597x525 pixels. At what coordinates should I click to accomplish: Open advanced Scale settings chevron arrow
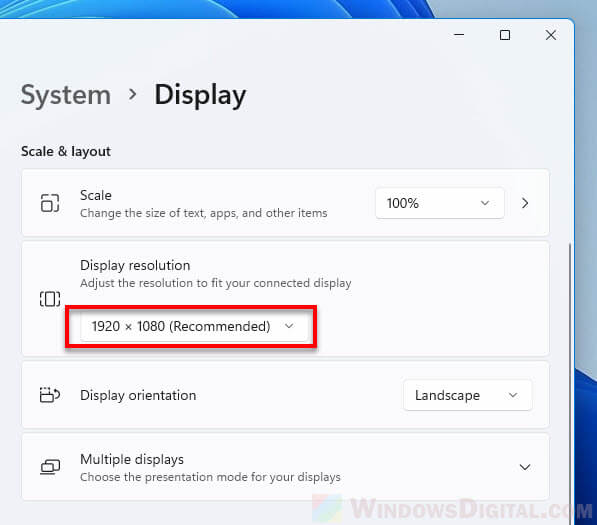525,203
